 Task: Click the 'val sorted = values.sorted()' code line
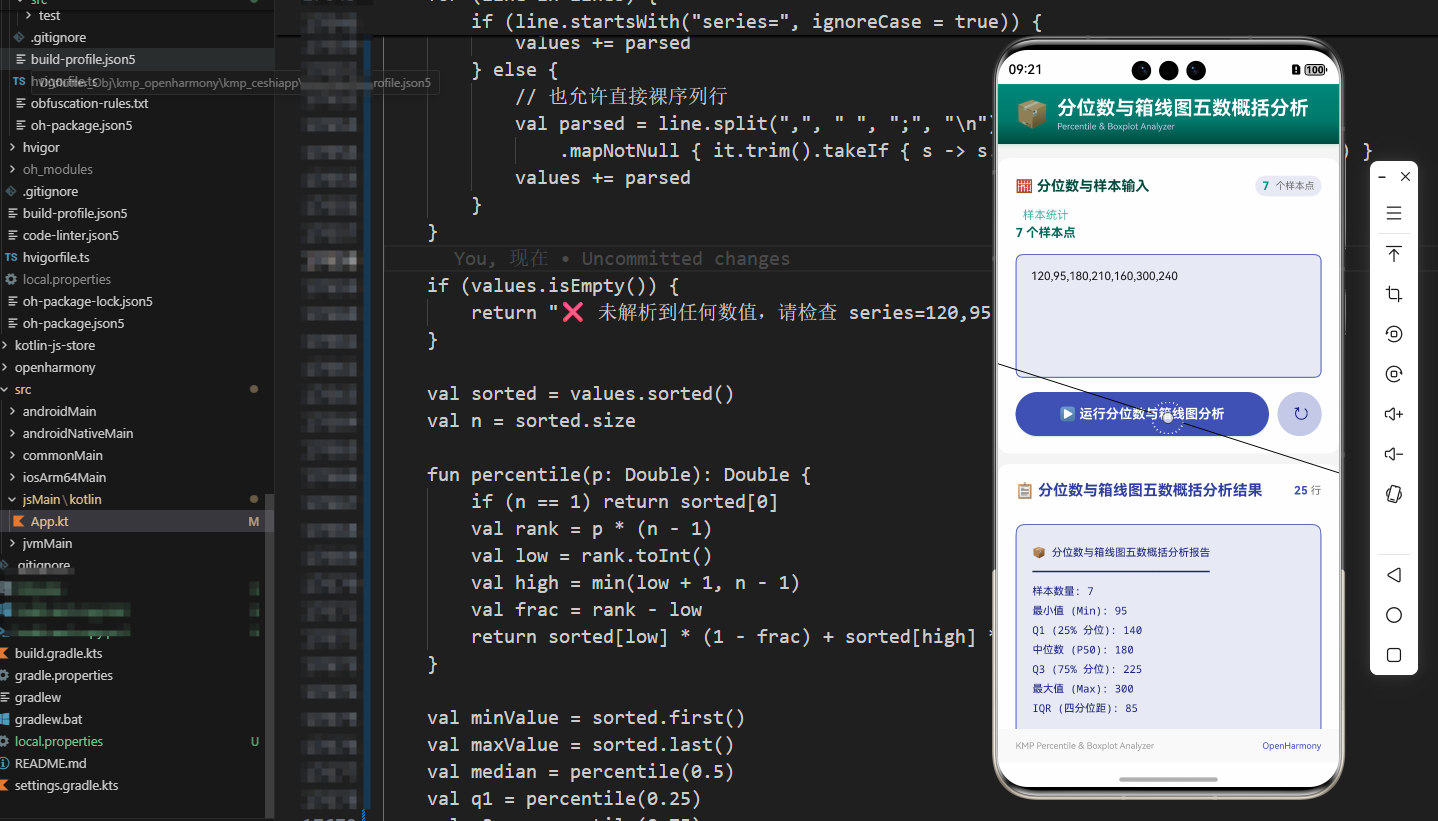[581, 394]
